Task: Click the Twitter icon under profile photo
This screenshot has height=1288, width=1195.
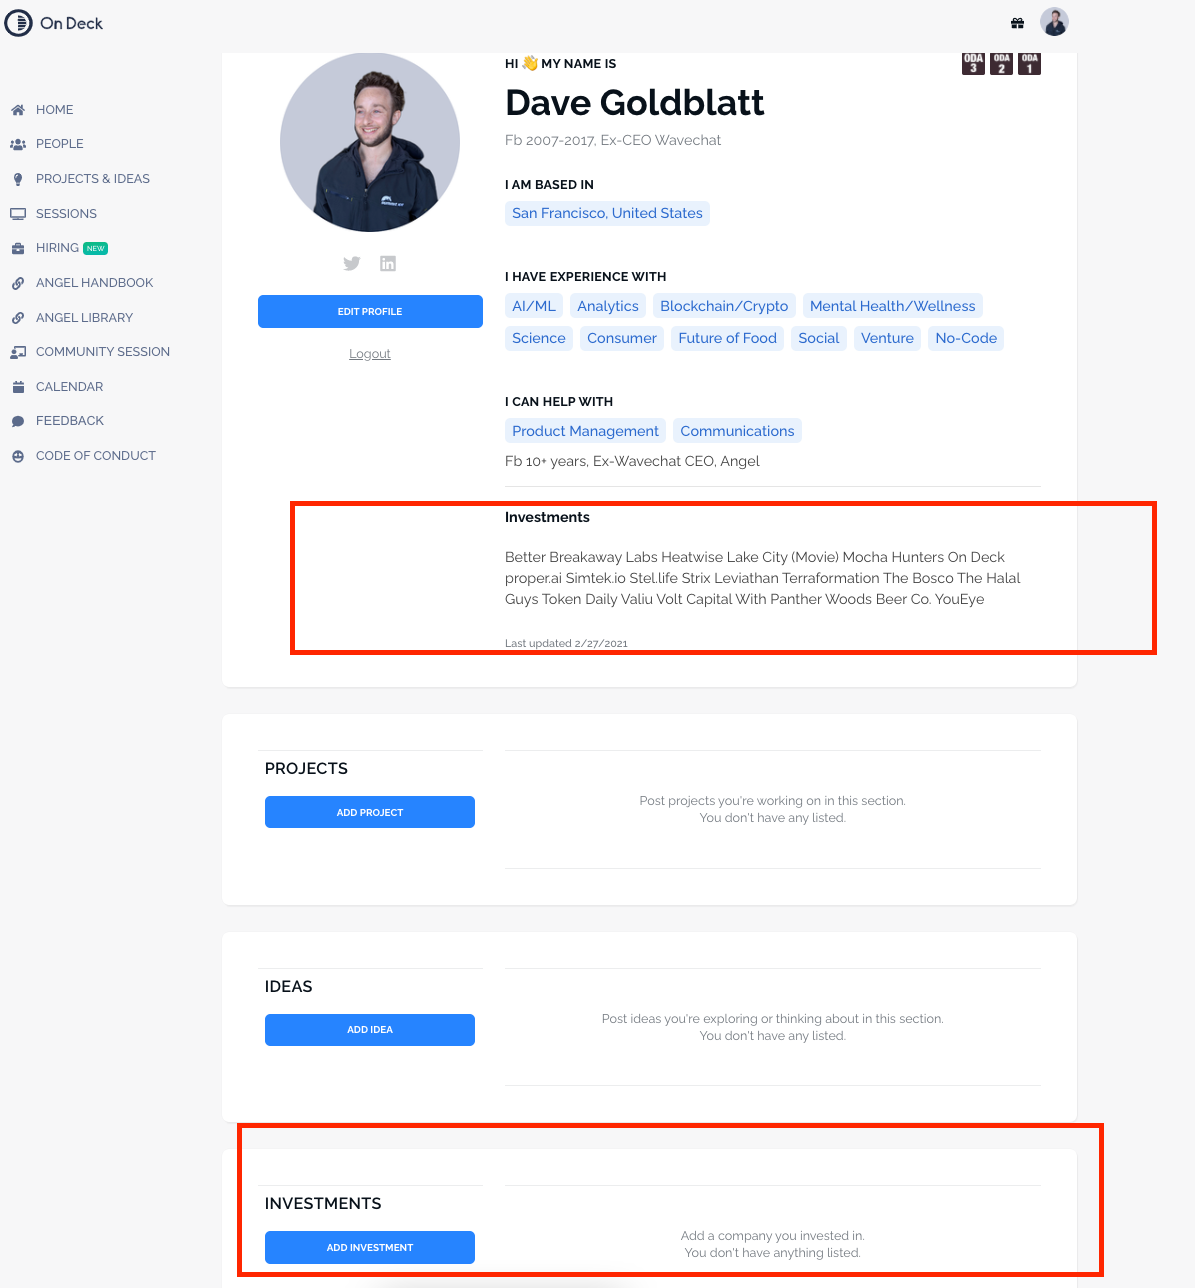Action: pos(352,263)
